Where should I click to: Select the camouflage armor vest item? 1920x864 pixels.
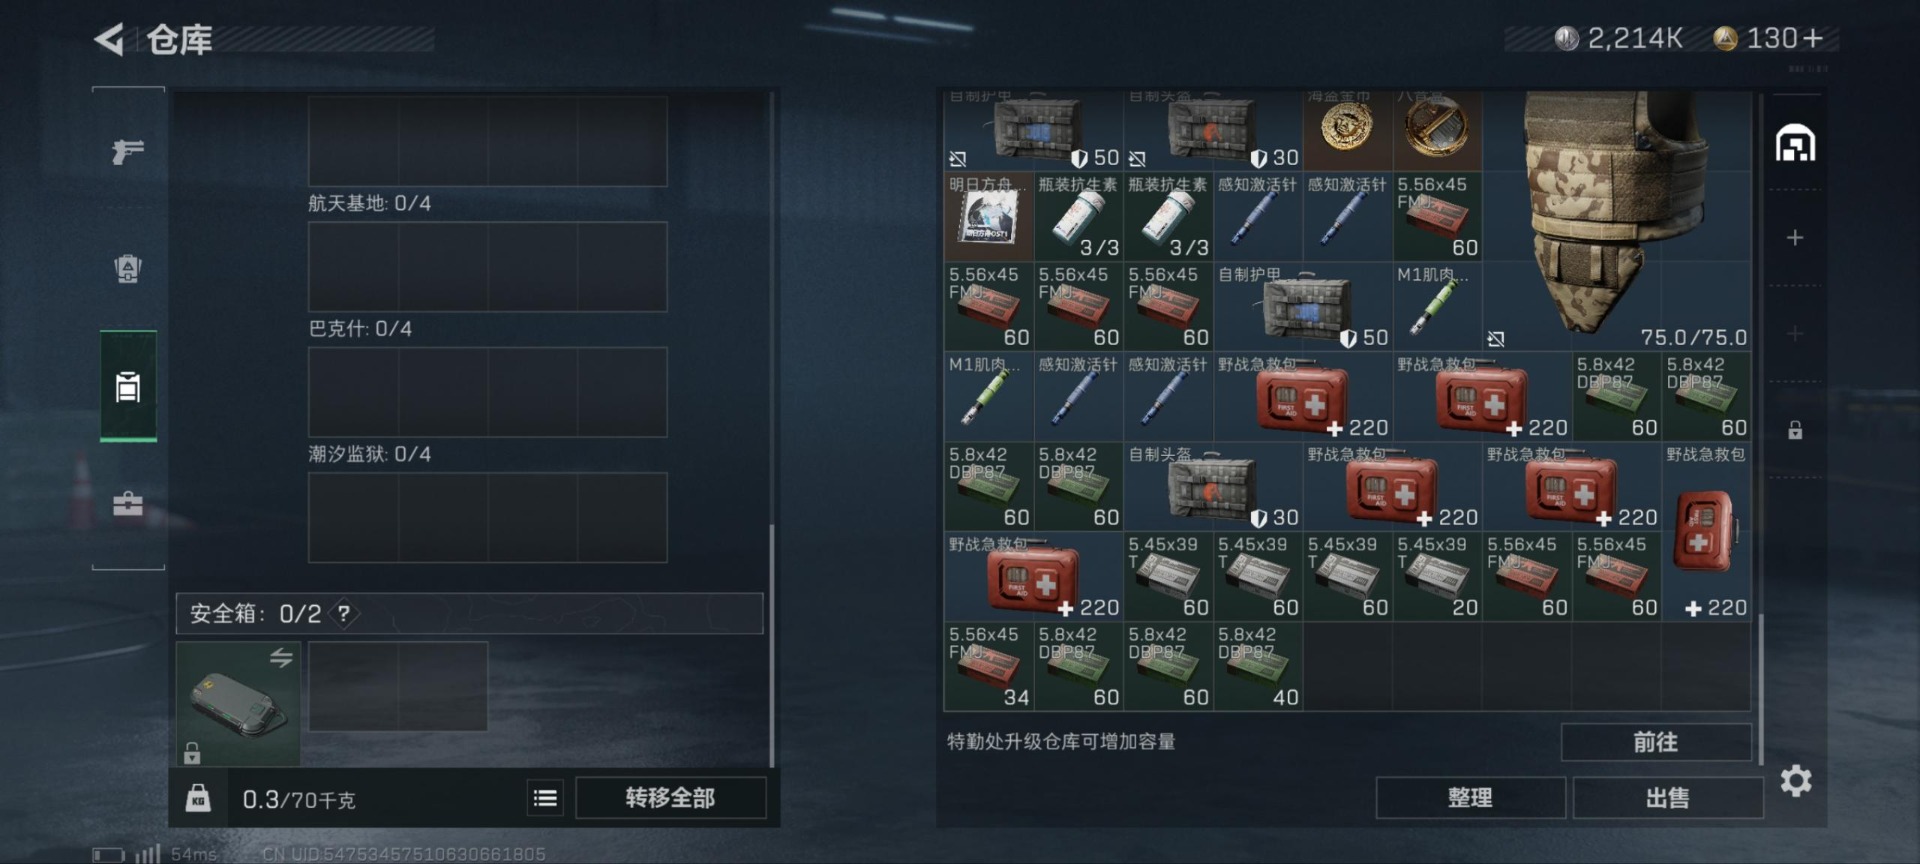pos(1616,217)
